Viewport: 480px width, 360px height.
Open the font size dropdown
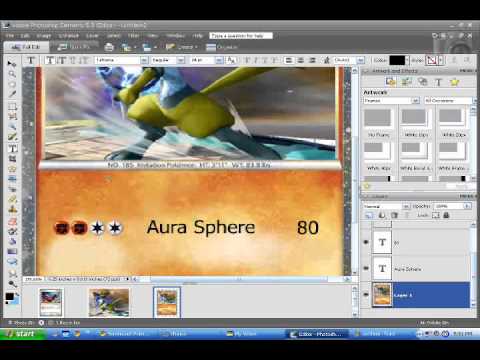[x=219, y=60]
